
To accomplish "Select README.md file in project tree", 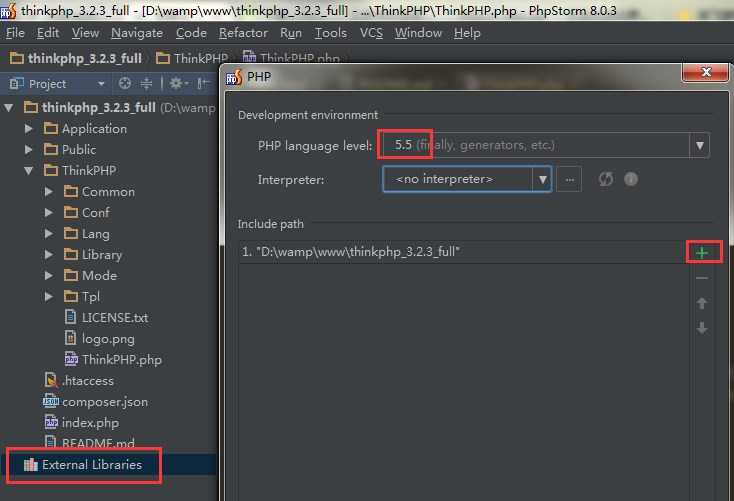I will pos(89,442).
